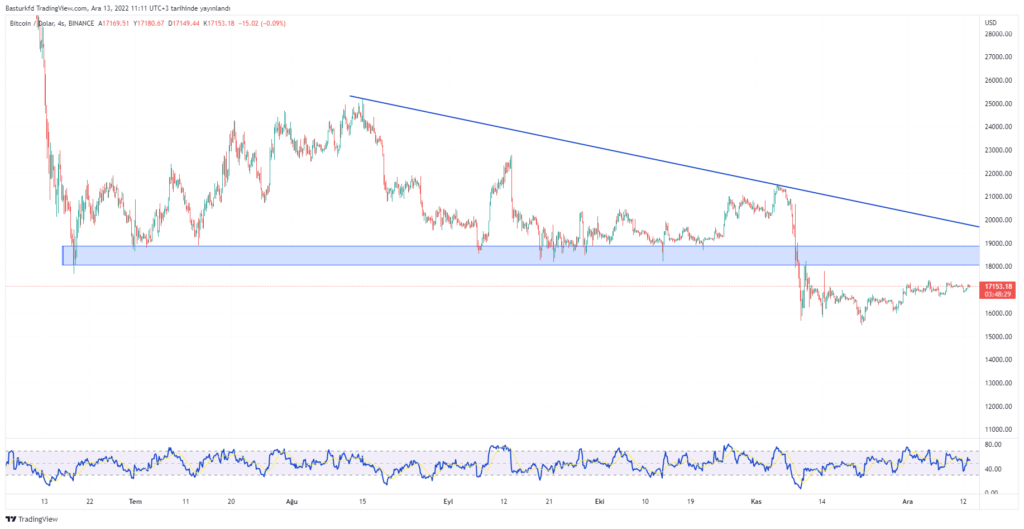
Task: Click the 40.00 level on RSI axis
Action: (994, 469)
